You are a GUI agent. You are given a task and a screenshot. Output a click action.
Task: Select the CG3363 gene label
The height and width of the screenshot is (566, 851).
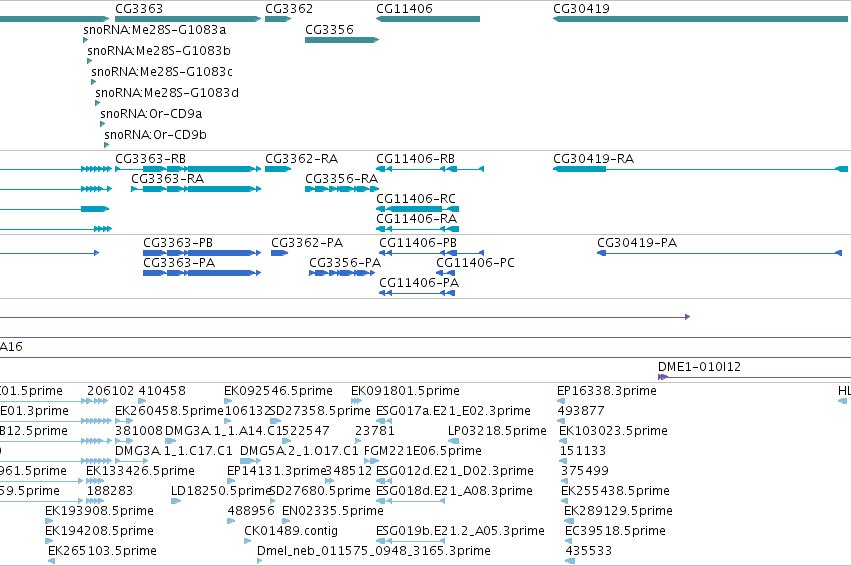pos(139,9)
